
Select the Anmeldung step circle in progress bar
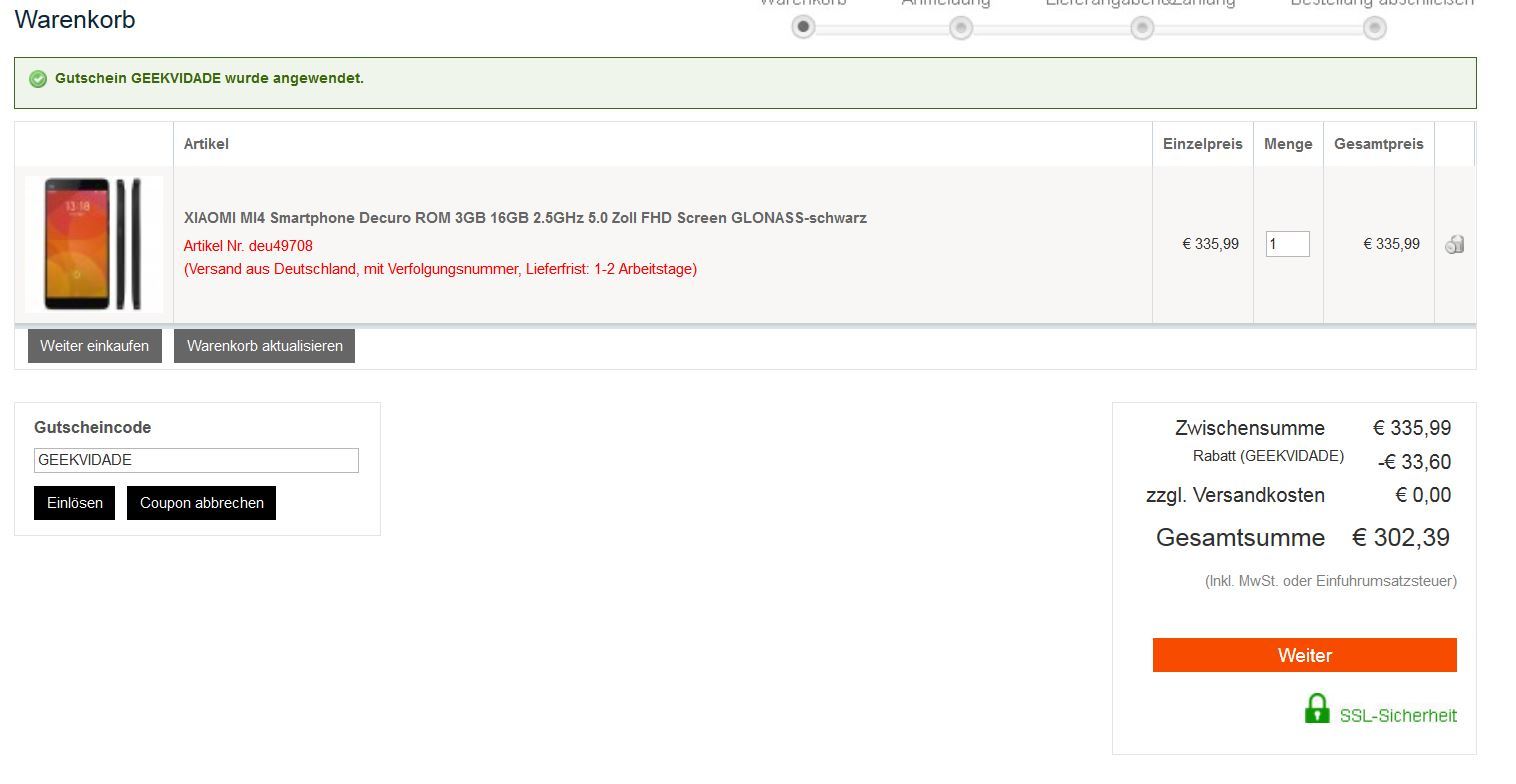click(x=961, y=27)
